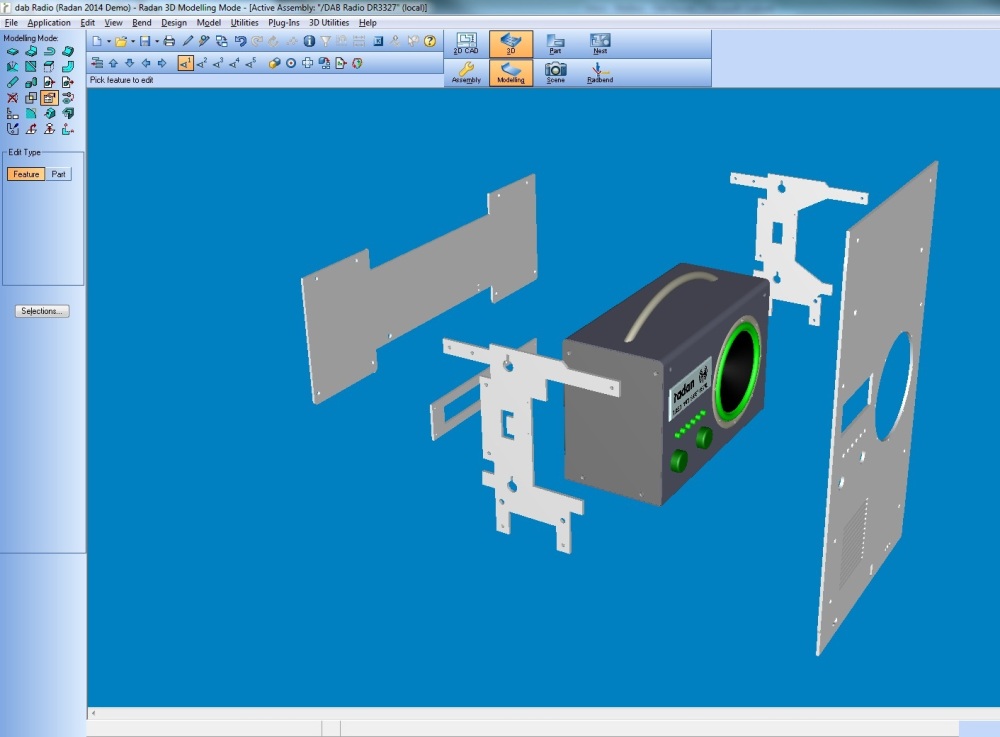
Task: Select the Part edit type
Action: [x=59, y=174]
